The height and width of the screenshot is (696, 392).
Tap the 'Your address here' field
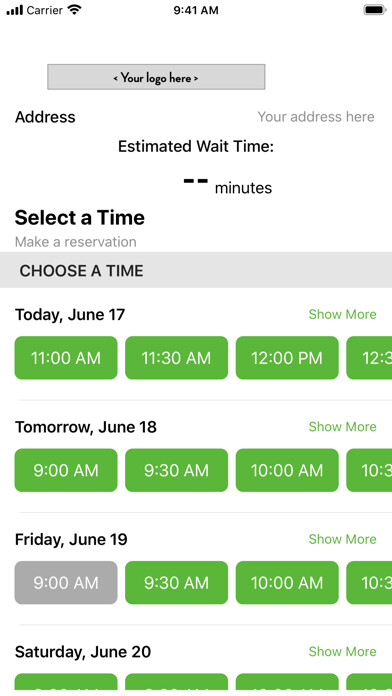point(316,117)
